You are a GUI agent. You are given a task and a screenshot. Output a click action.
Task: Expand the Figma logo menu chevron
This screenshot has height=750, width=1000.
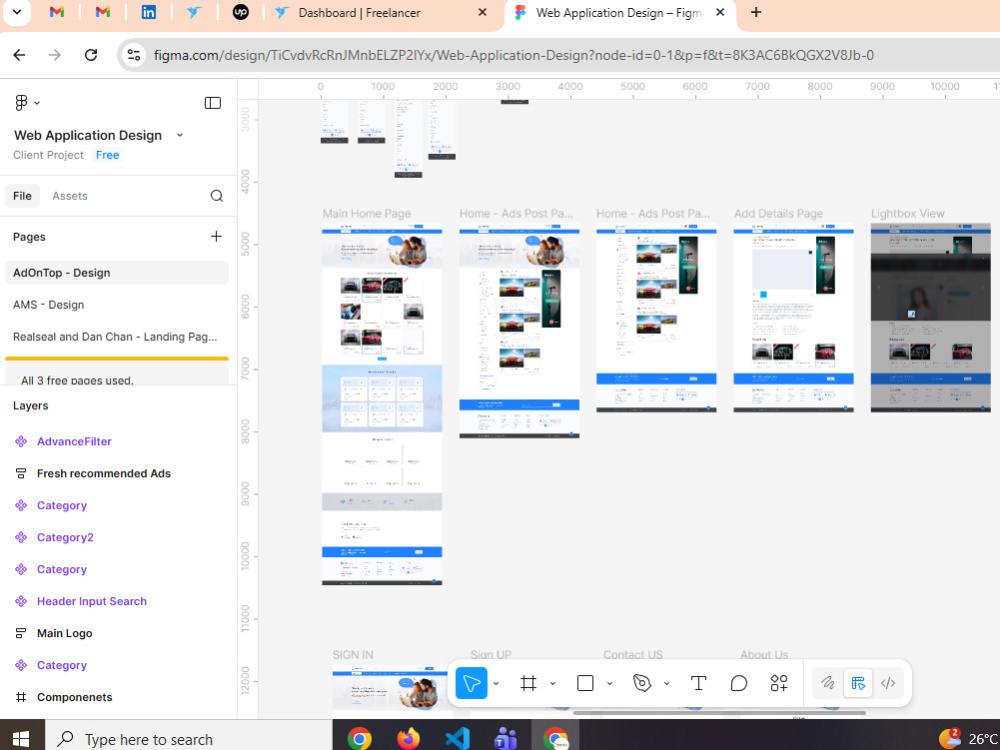[37, 103]
